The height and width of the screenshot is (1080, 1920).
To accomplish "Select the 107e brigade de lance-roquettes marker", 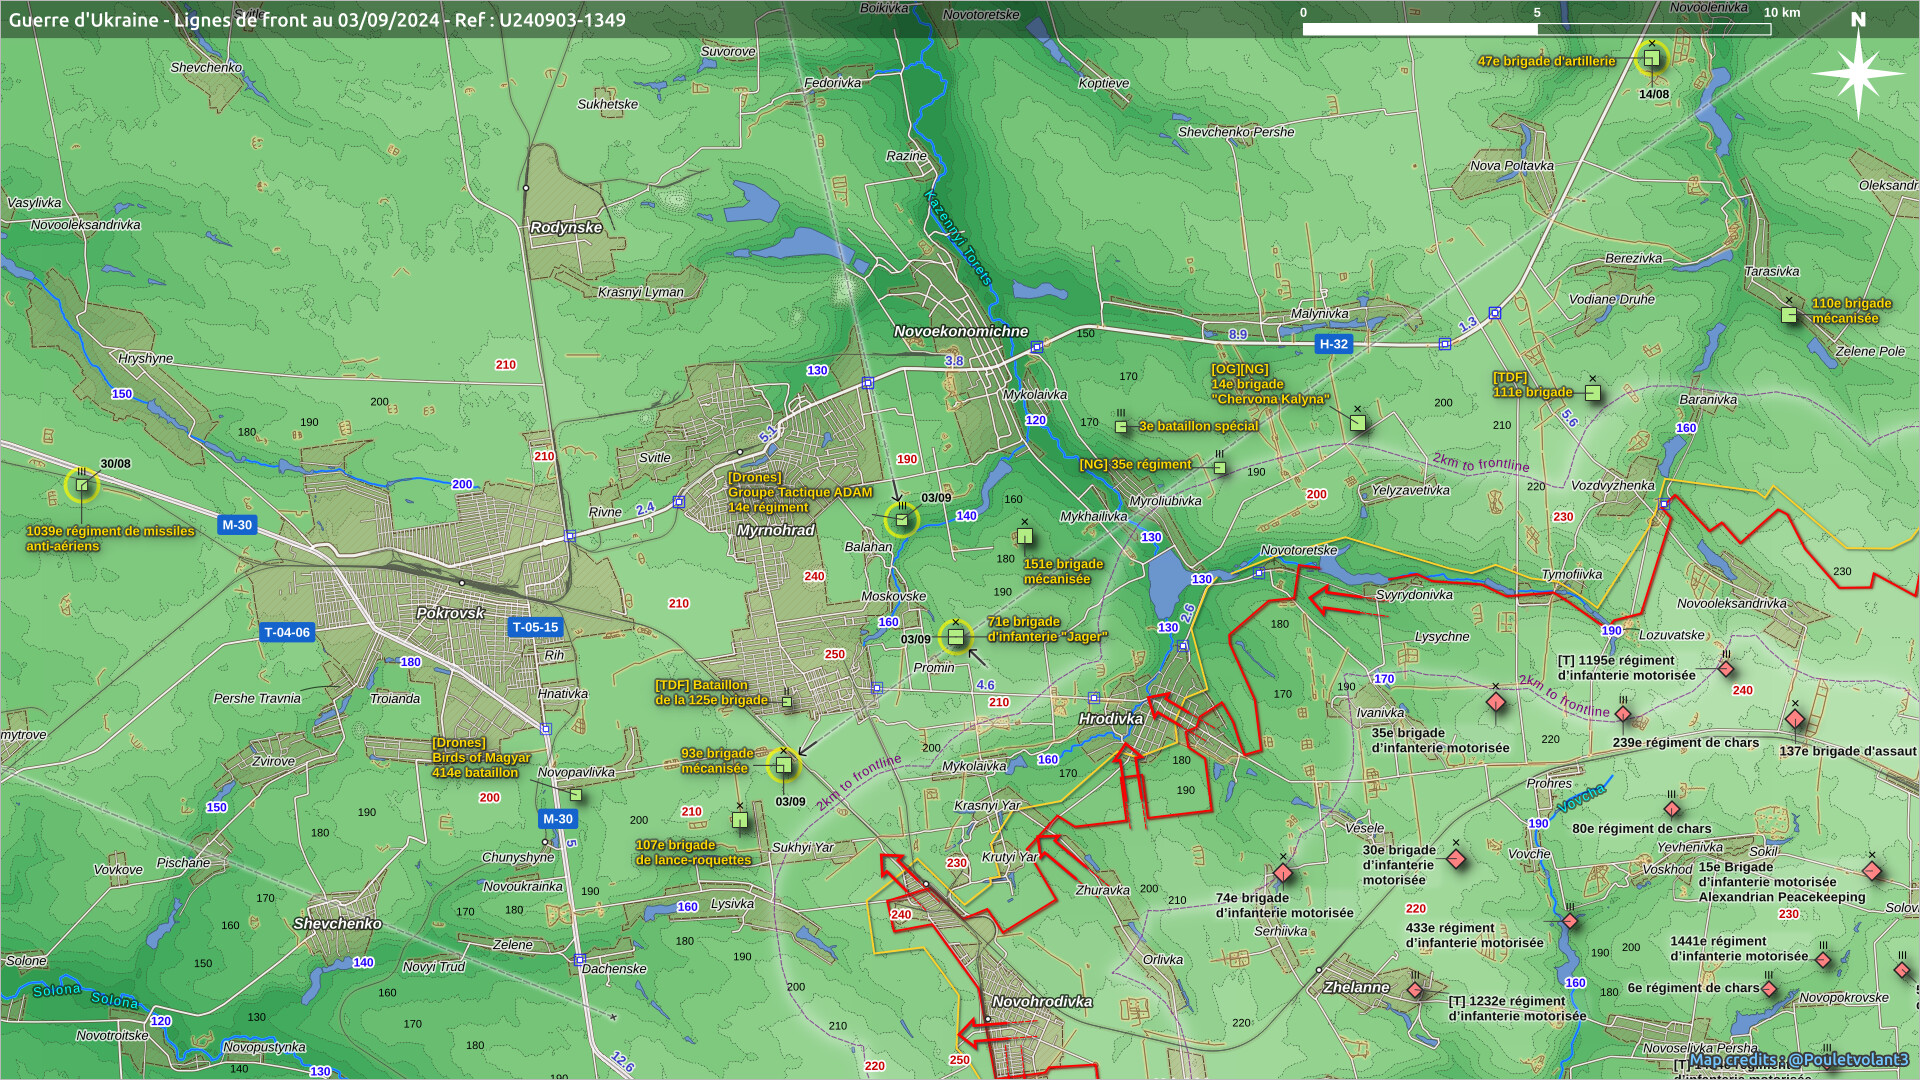I will [739, 820].
